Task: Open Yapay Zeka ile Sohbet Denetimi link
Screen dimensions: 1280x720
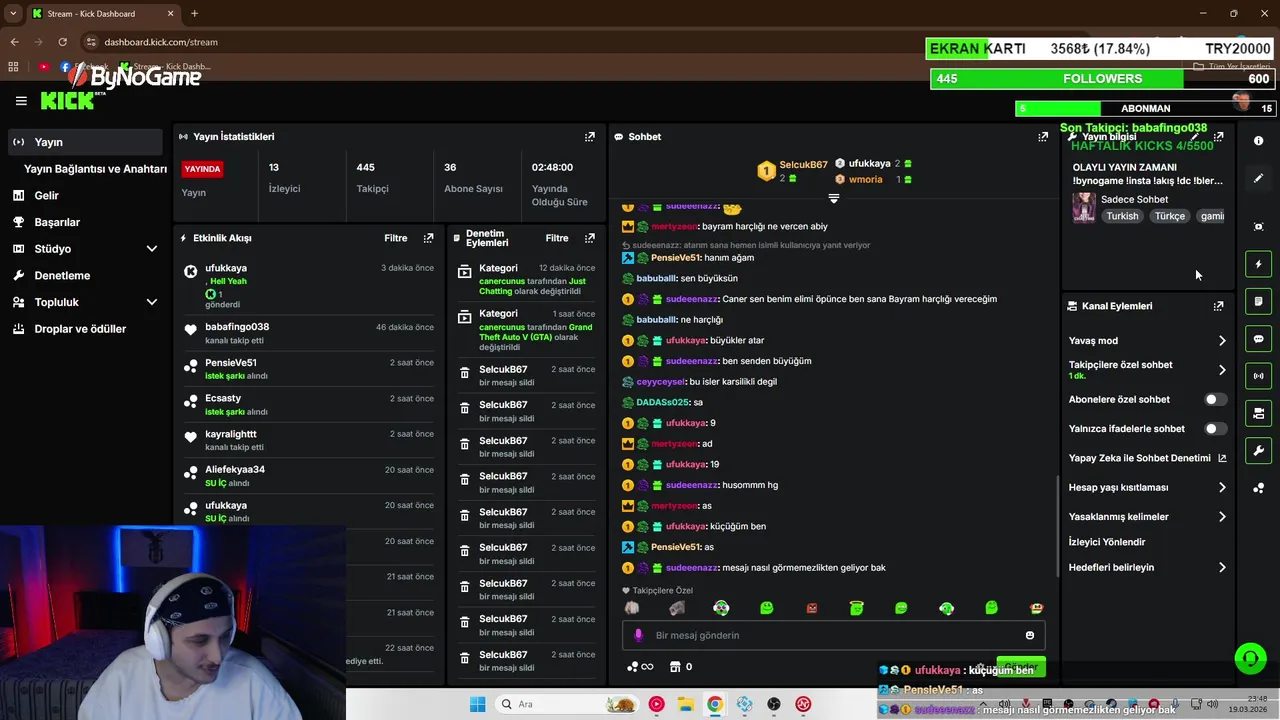Action: coord(1148,458)
